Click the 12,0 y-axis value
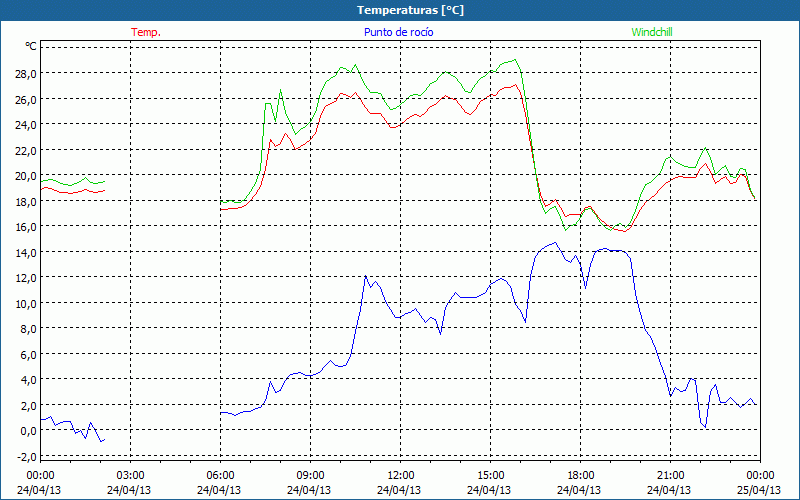The width and height of the screenshot is (800, 500). [x=26, y=278]
